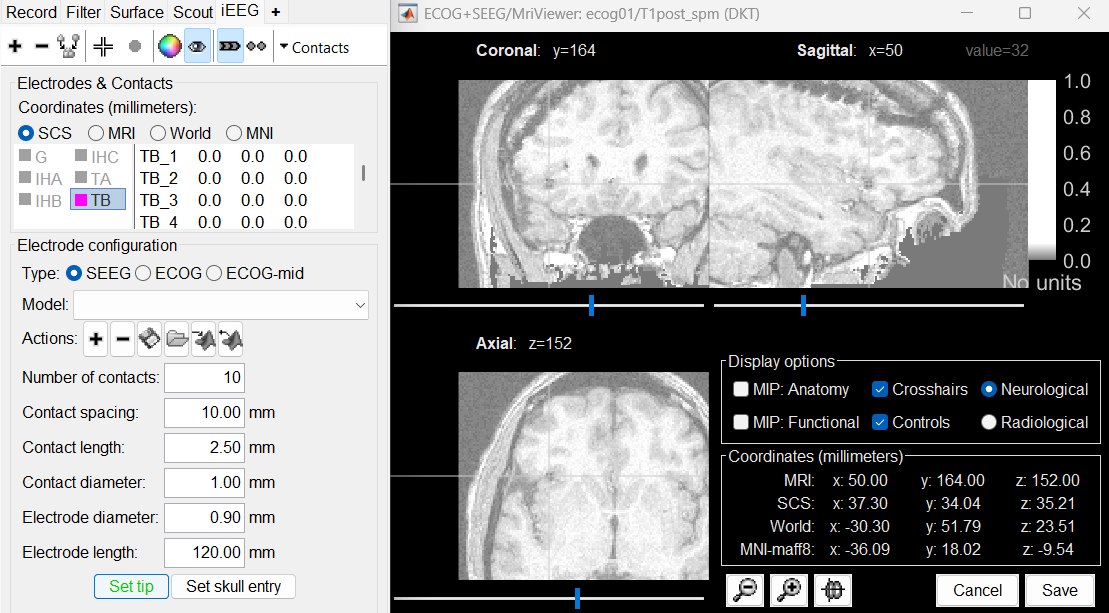The image size is (1109, 613).
Task: Click the crosshair position icon in iEEG toolbar
Action: (x=103, y=47)
